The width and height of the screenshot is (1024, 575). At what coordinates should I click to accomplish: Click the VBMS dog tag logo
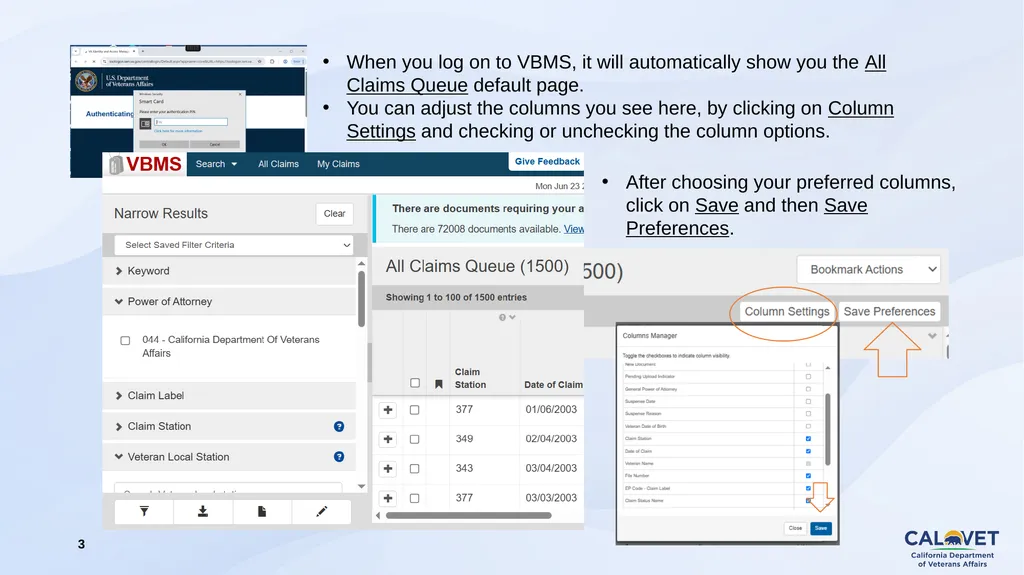pos(116,165)
